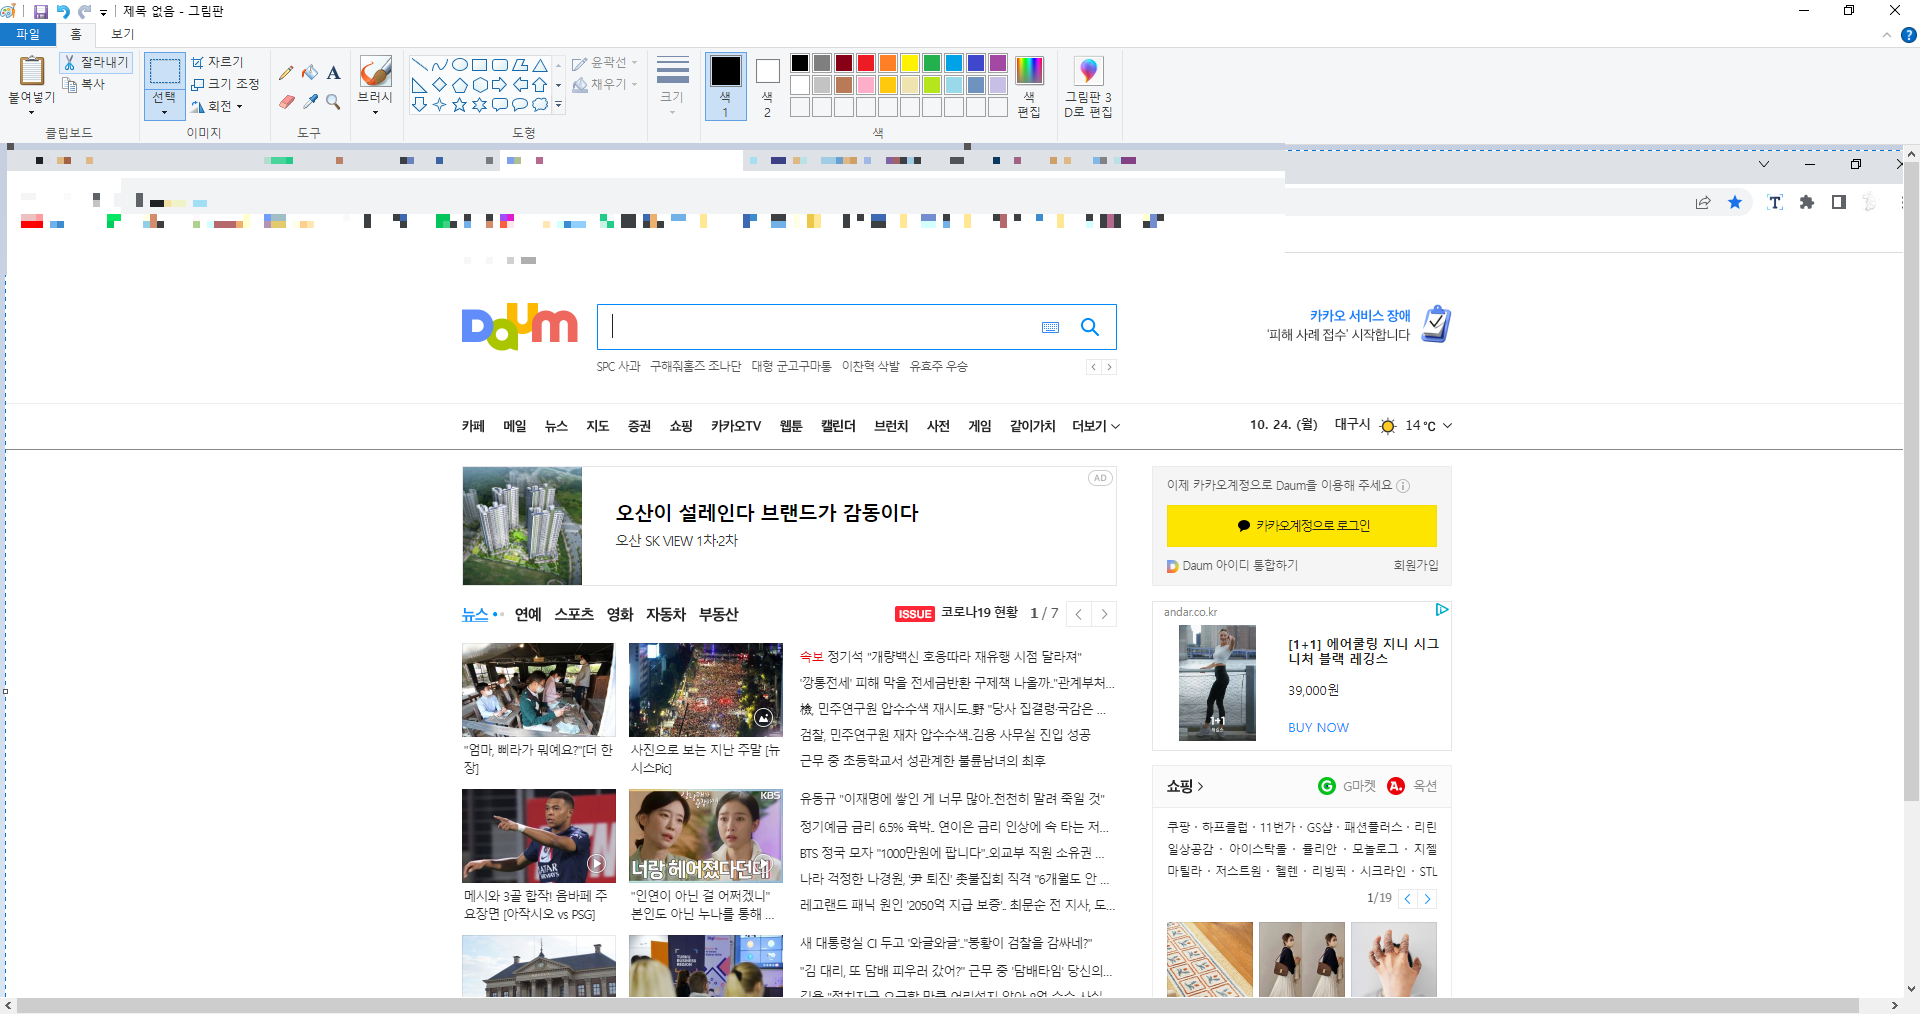Click the 카카오계정으로 로그인 yellow button
The width and height of the screenshot is (1920, 1014).
(1301, 526)
